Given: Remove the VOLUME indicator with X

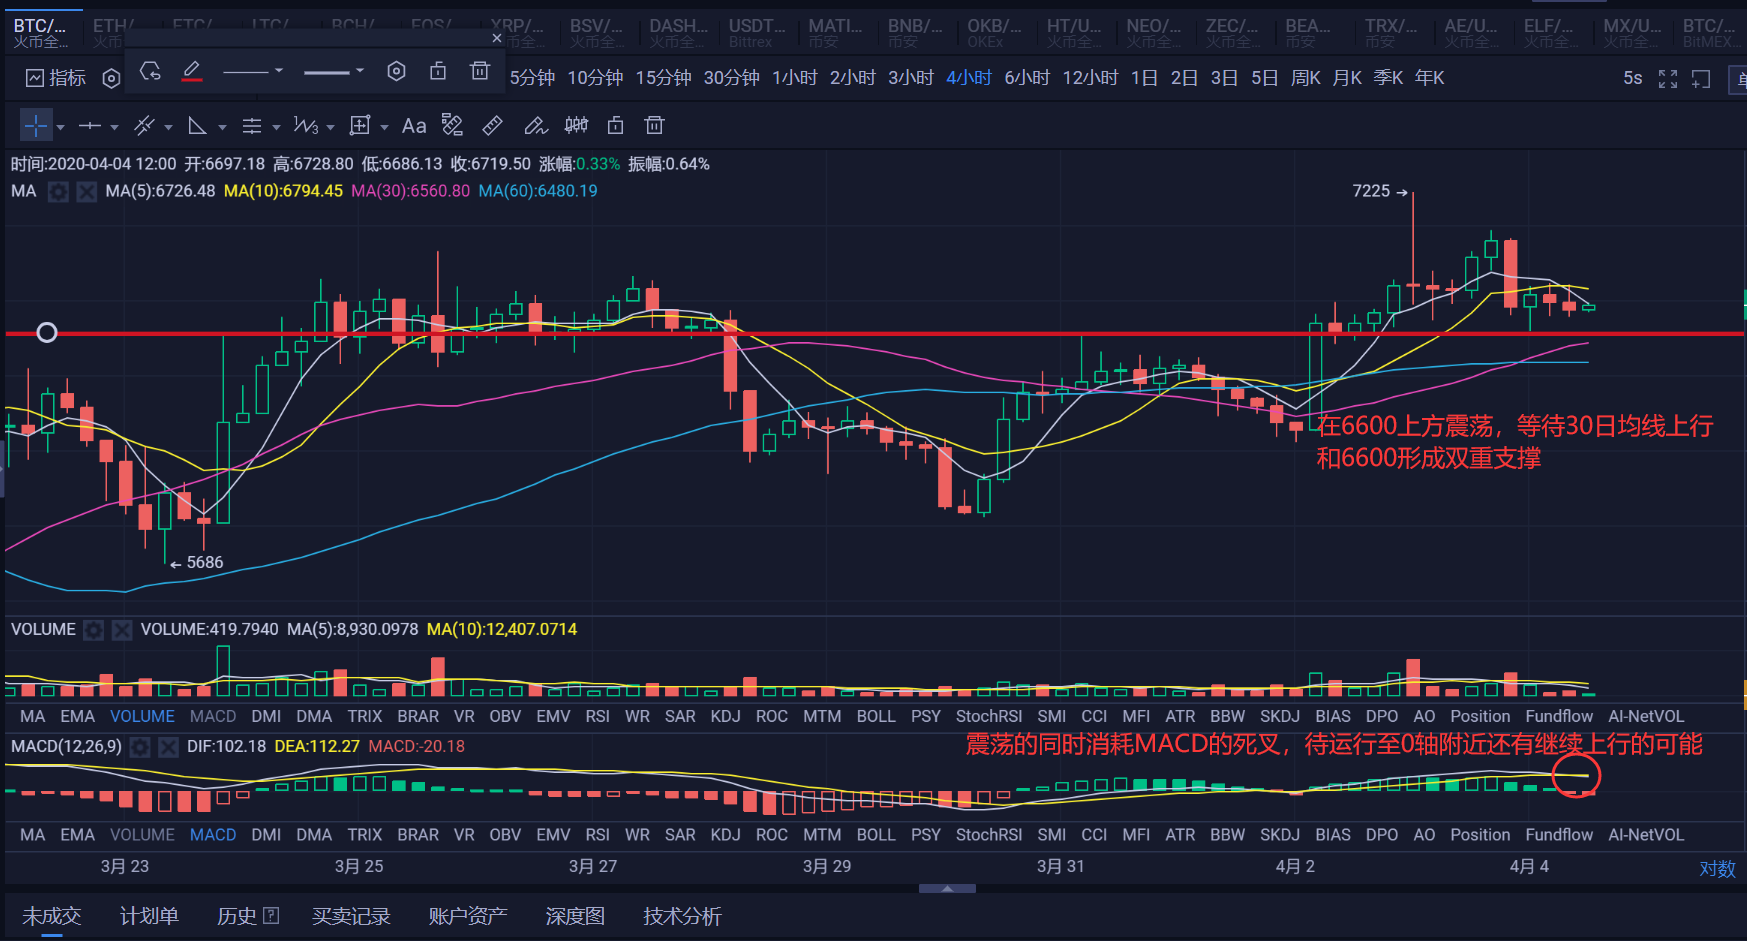Looking at the screenshot, I should click(122, 630).
